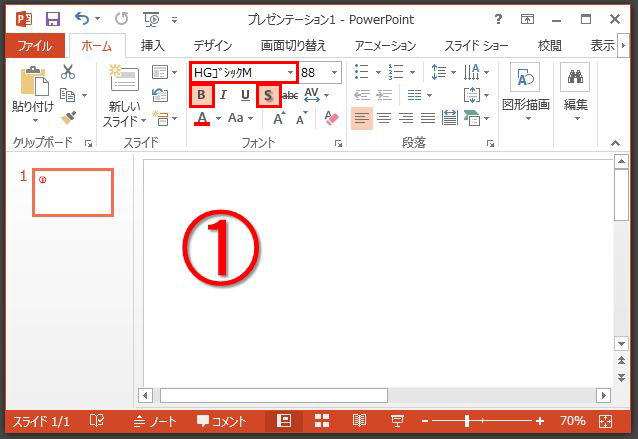This screenshot has width=638, height=439.
Task: Apply numbered list
Action: coord(396,72)
